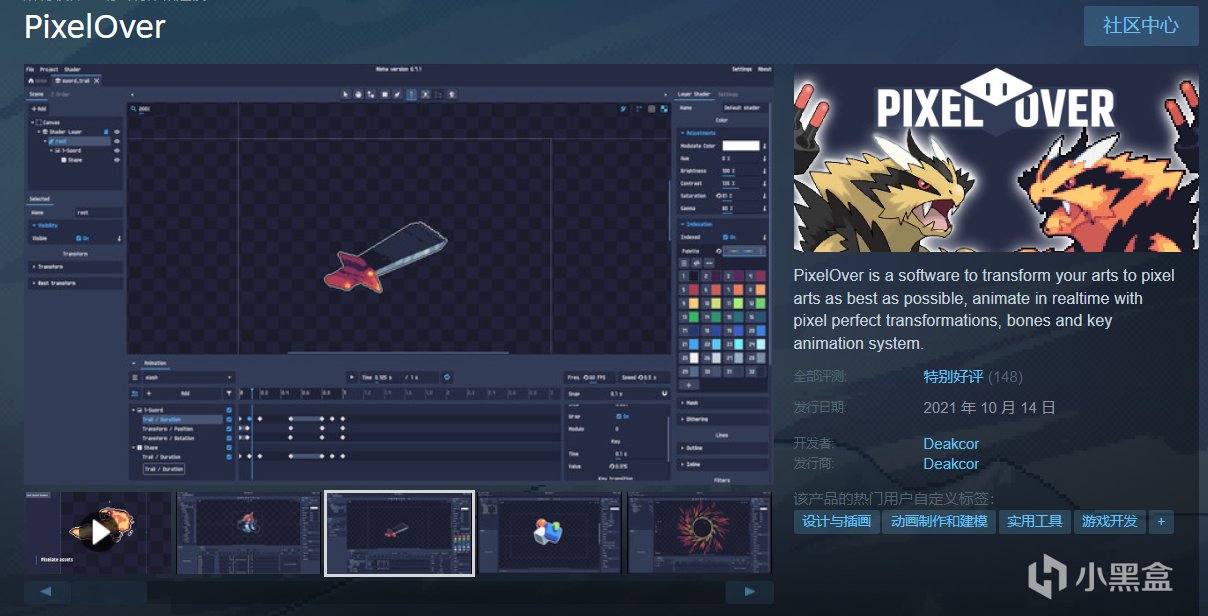Expand the Outline section
This screenshot has height=616, width=1208.
point(723,448)
